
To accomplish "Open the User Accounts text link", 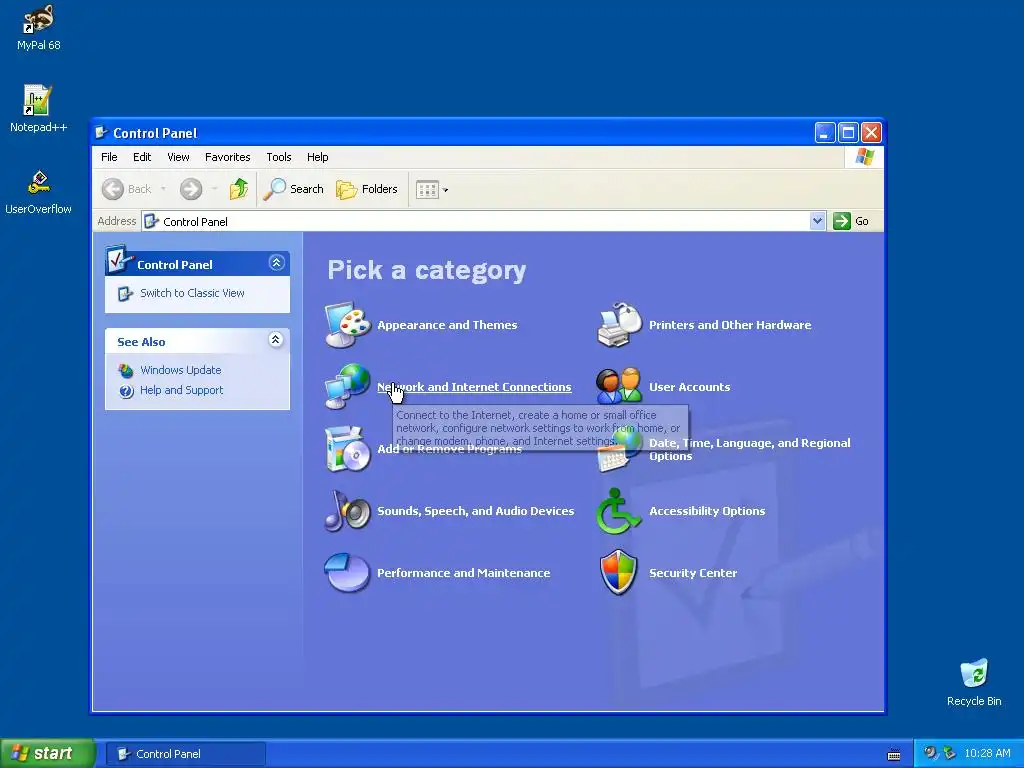I will [x=690, y=387].
